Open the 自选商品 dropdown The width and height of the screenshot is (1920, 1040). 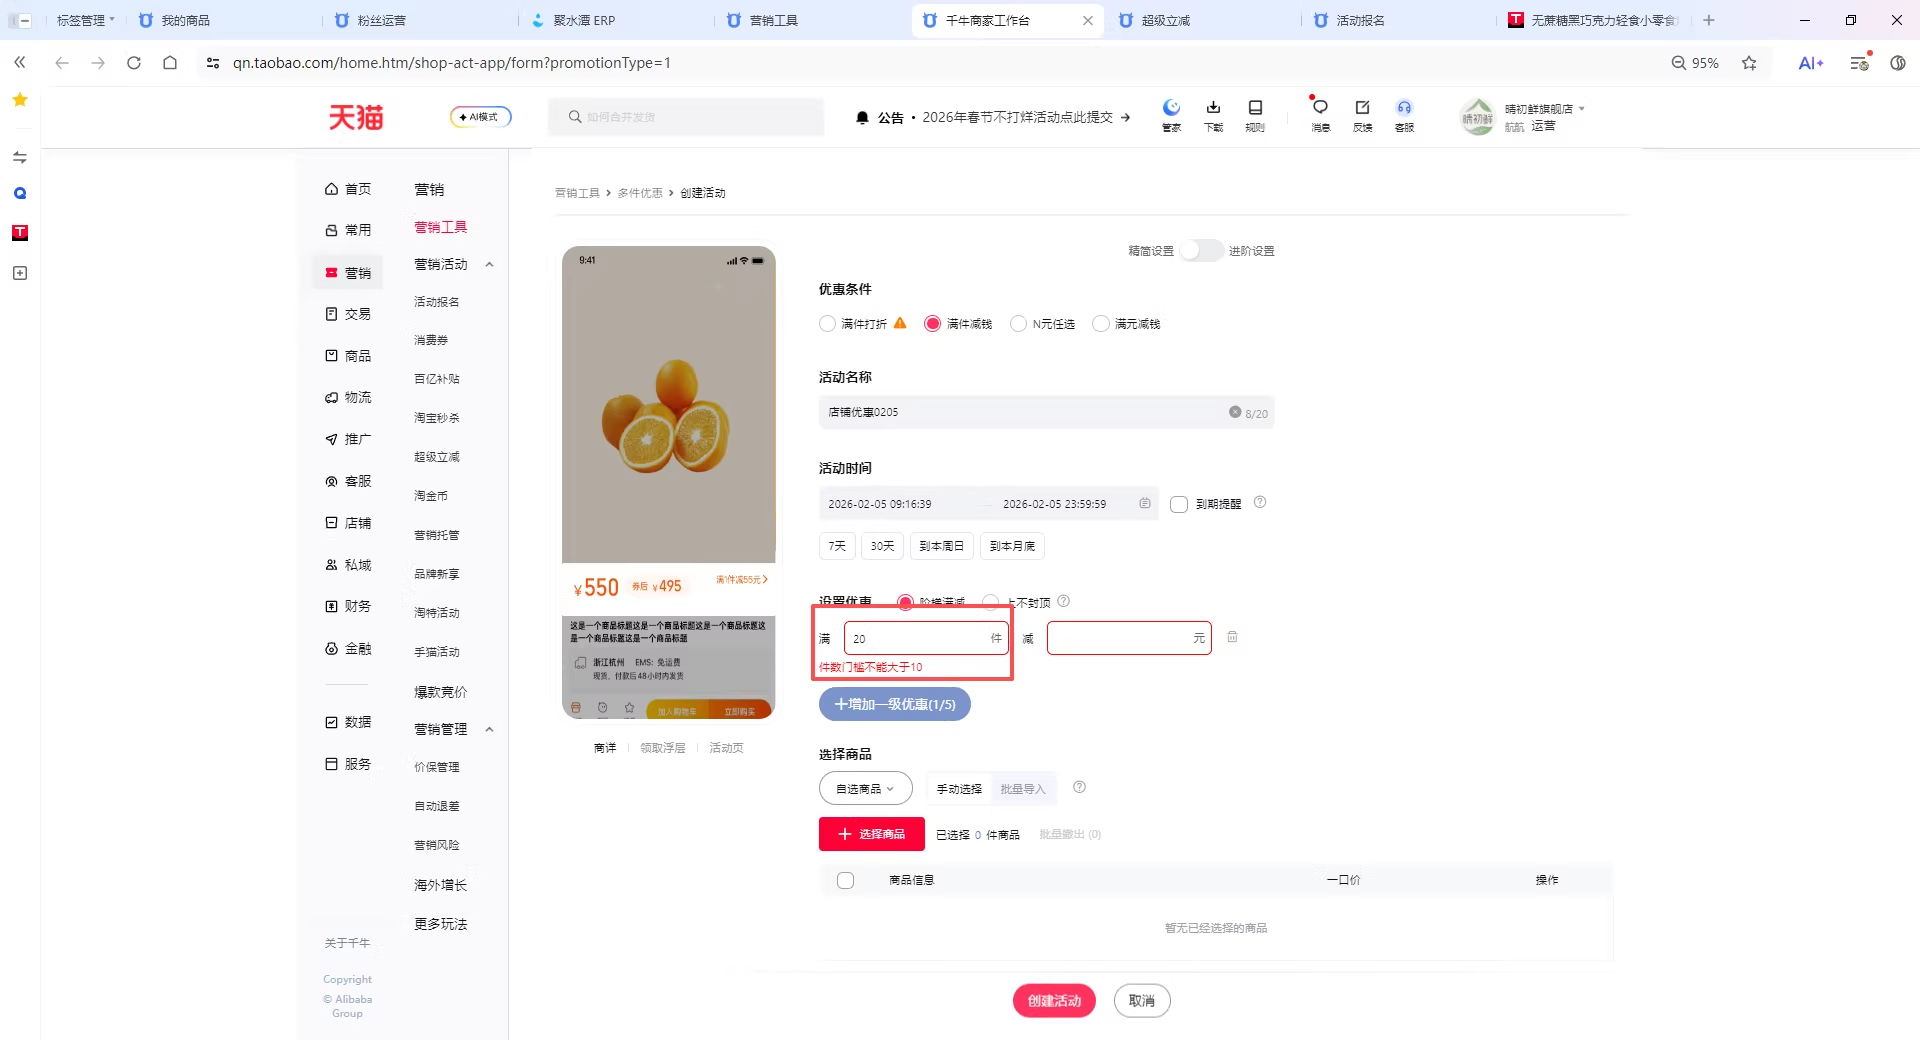866,788
